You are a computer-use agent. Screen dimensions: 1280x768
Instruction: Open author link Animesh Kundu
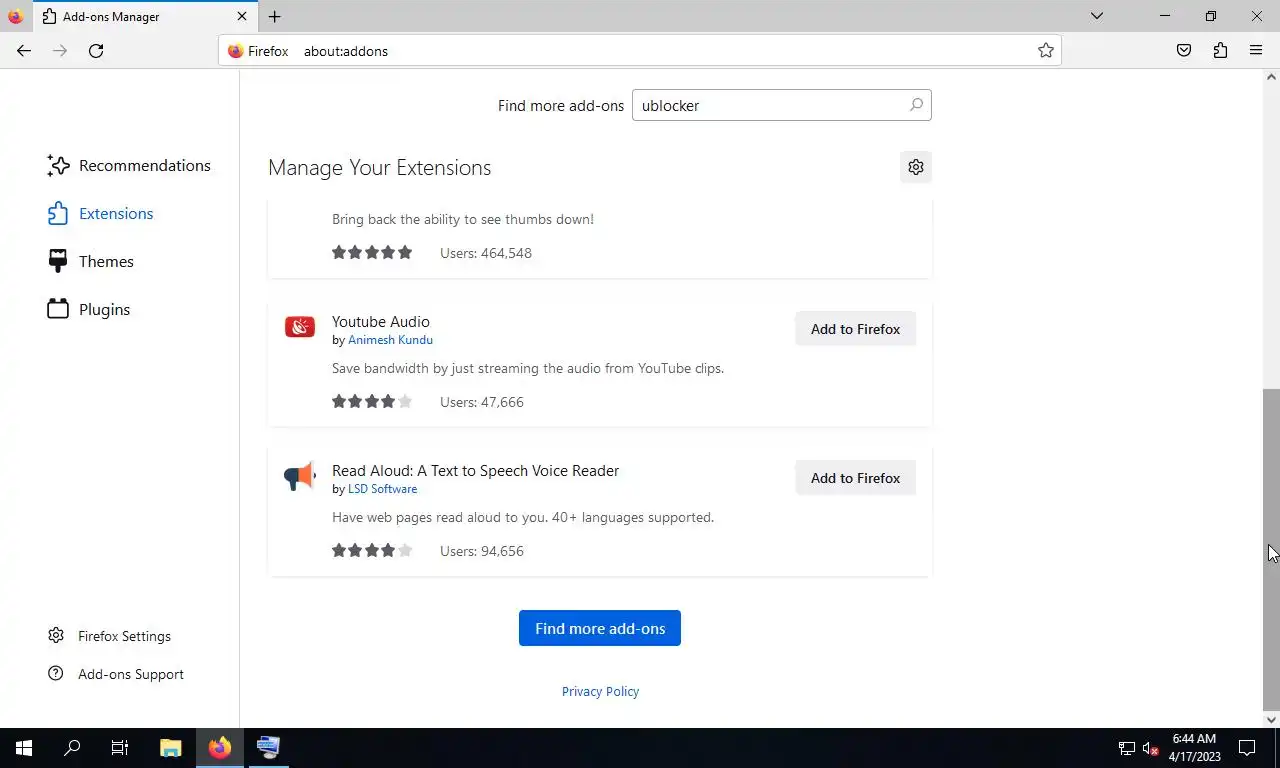tap(390, 340)
